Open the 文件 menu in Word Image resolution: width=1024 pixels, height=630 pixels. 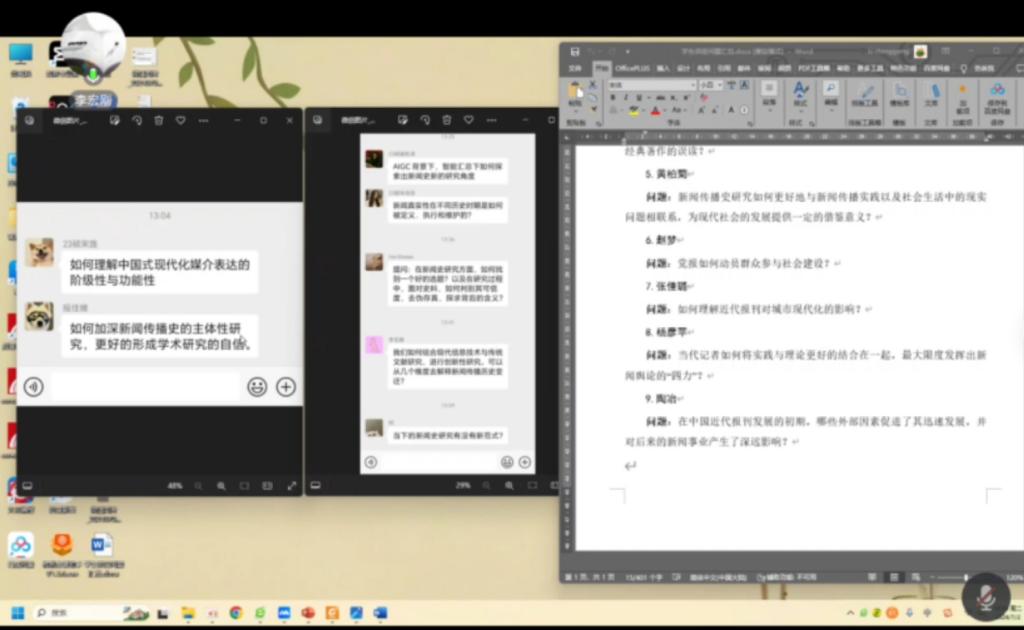click(x=575, y=68)
